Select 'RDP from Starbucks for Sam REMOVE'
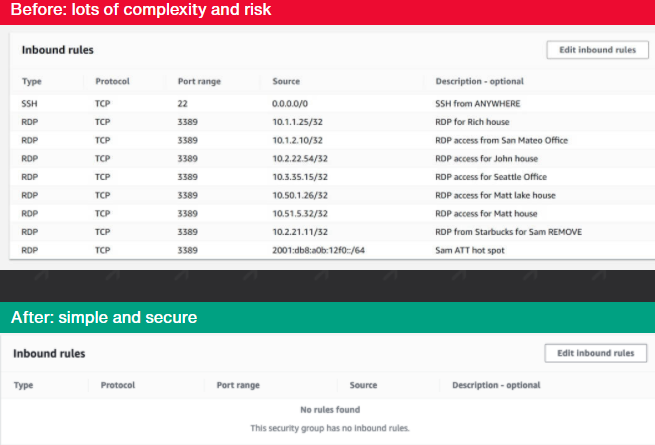The height and width of the screenshot is (445, 655). click(x=509, y=232)
